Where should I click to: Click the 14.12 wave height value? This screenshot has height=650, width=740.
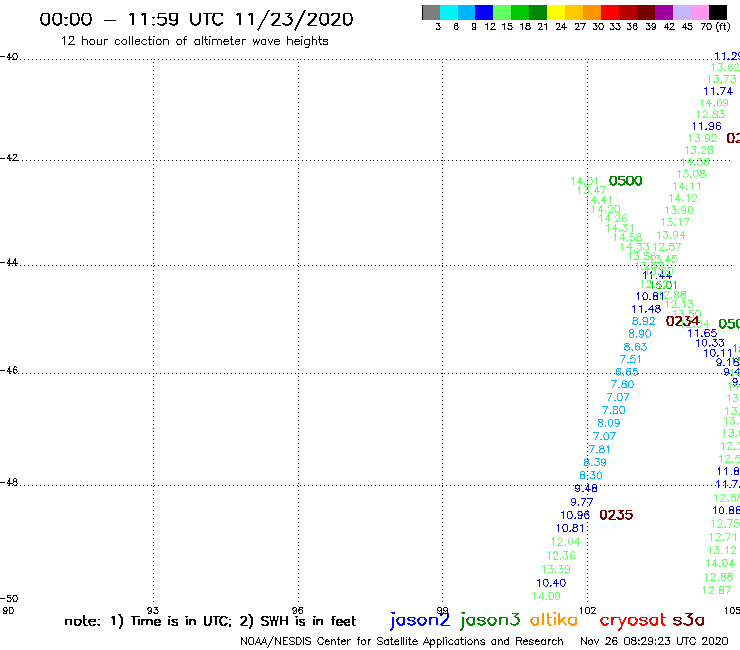click(x=682, y=198)
